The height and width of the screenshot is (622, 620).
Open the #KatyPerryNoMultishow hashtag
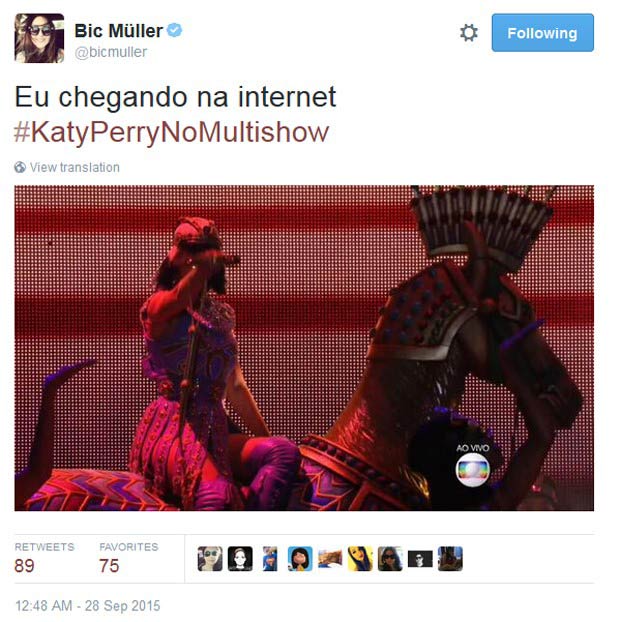click(172, 132)
